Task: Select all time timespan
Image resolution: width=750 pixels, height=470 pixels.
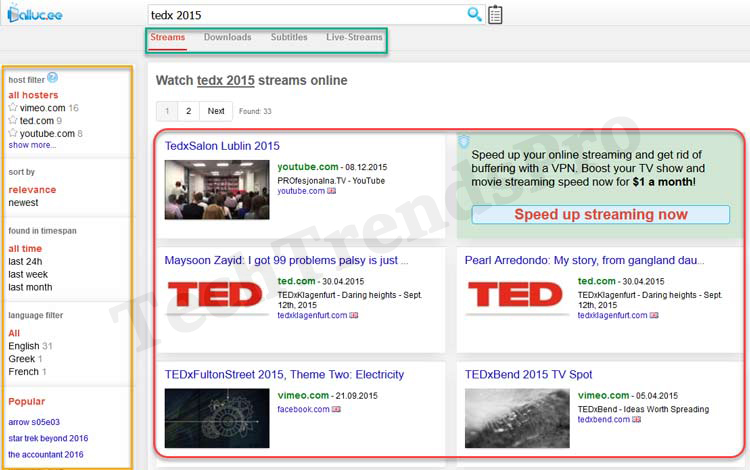Action: [x=25, y=249]
